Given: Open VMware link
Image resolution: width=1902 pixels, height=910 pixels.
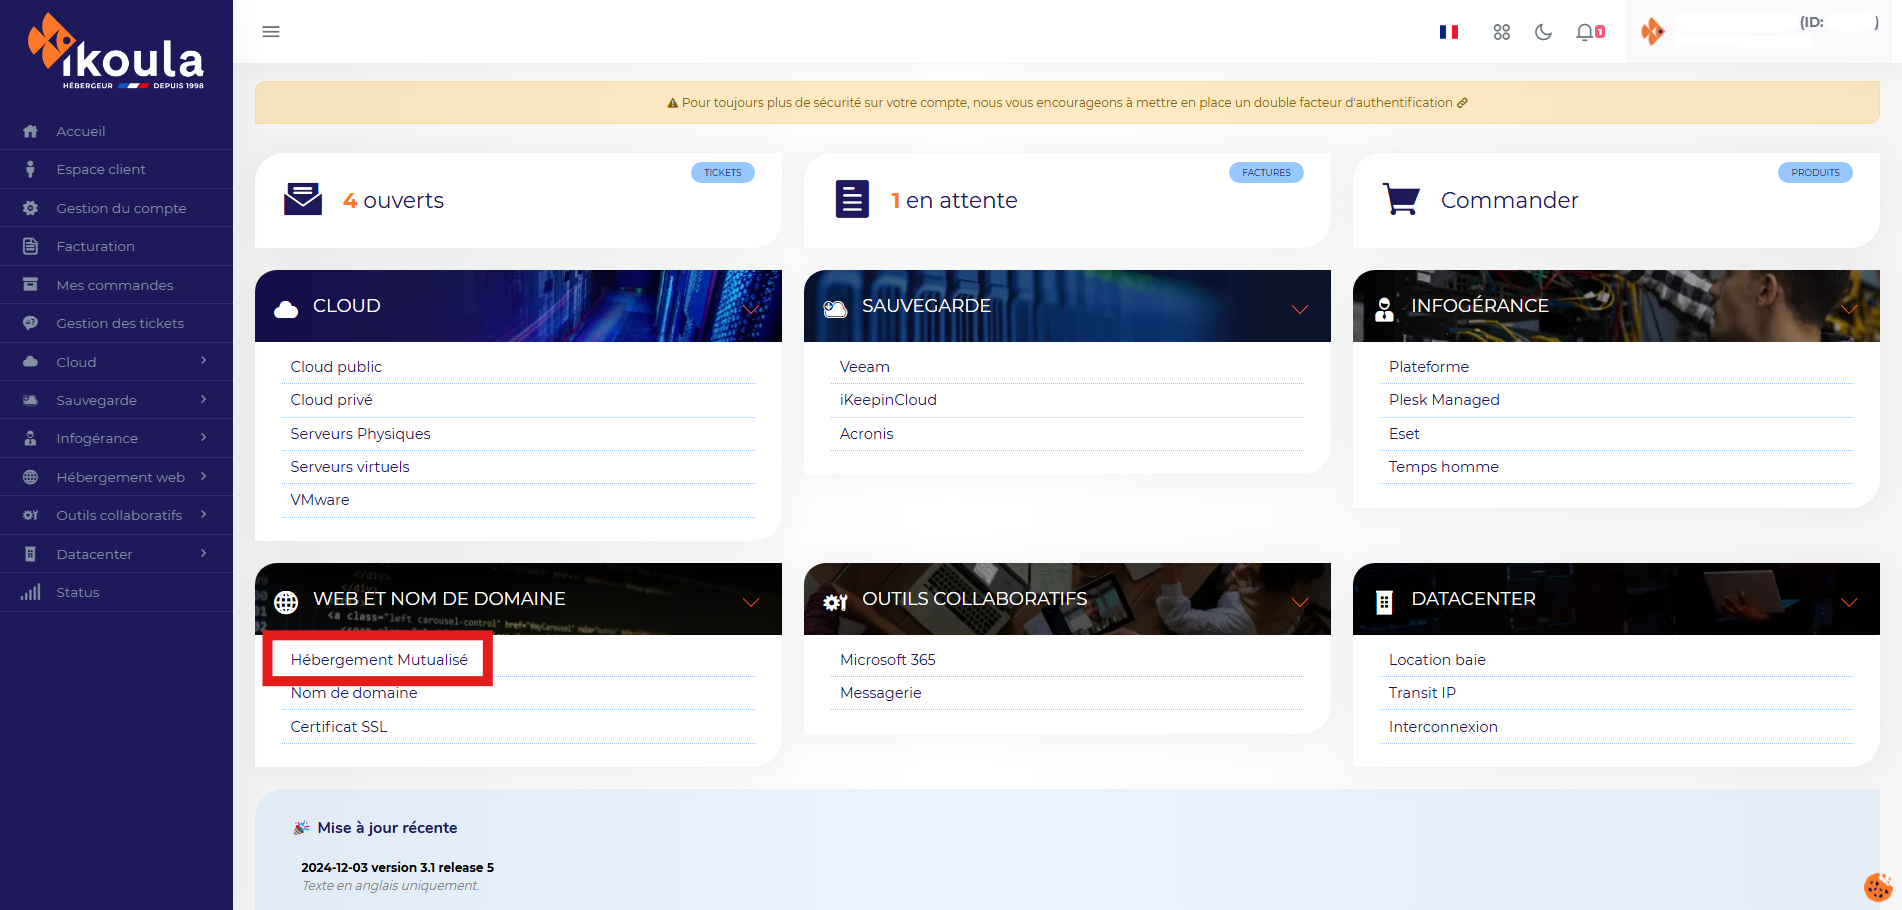Looking at the screenshot, I should [320, 500].
